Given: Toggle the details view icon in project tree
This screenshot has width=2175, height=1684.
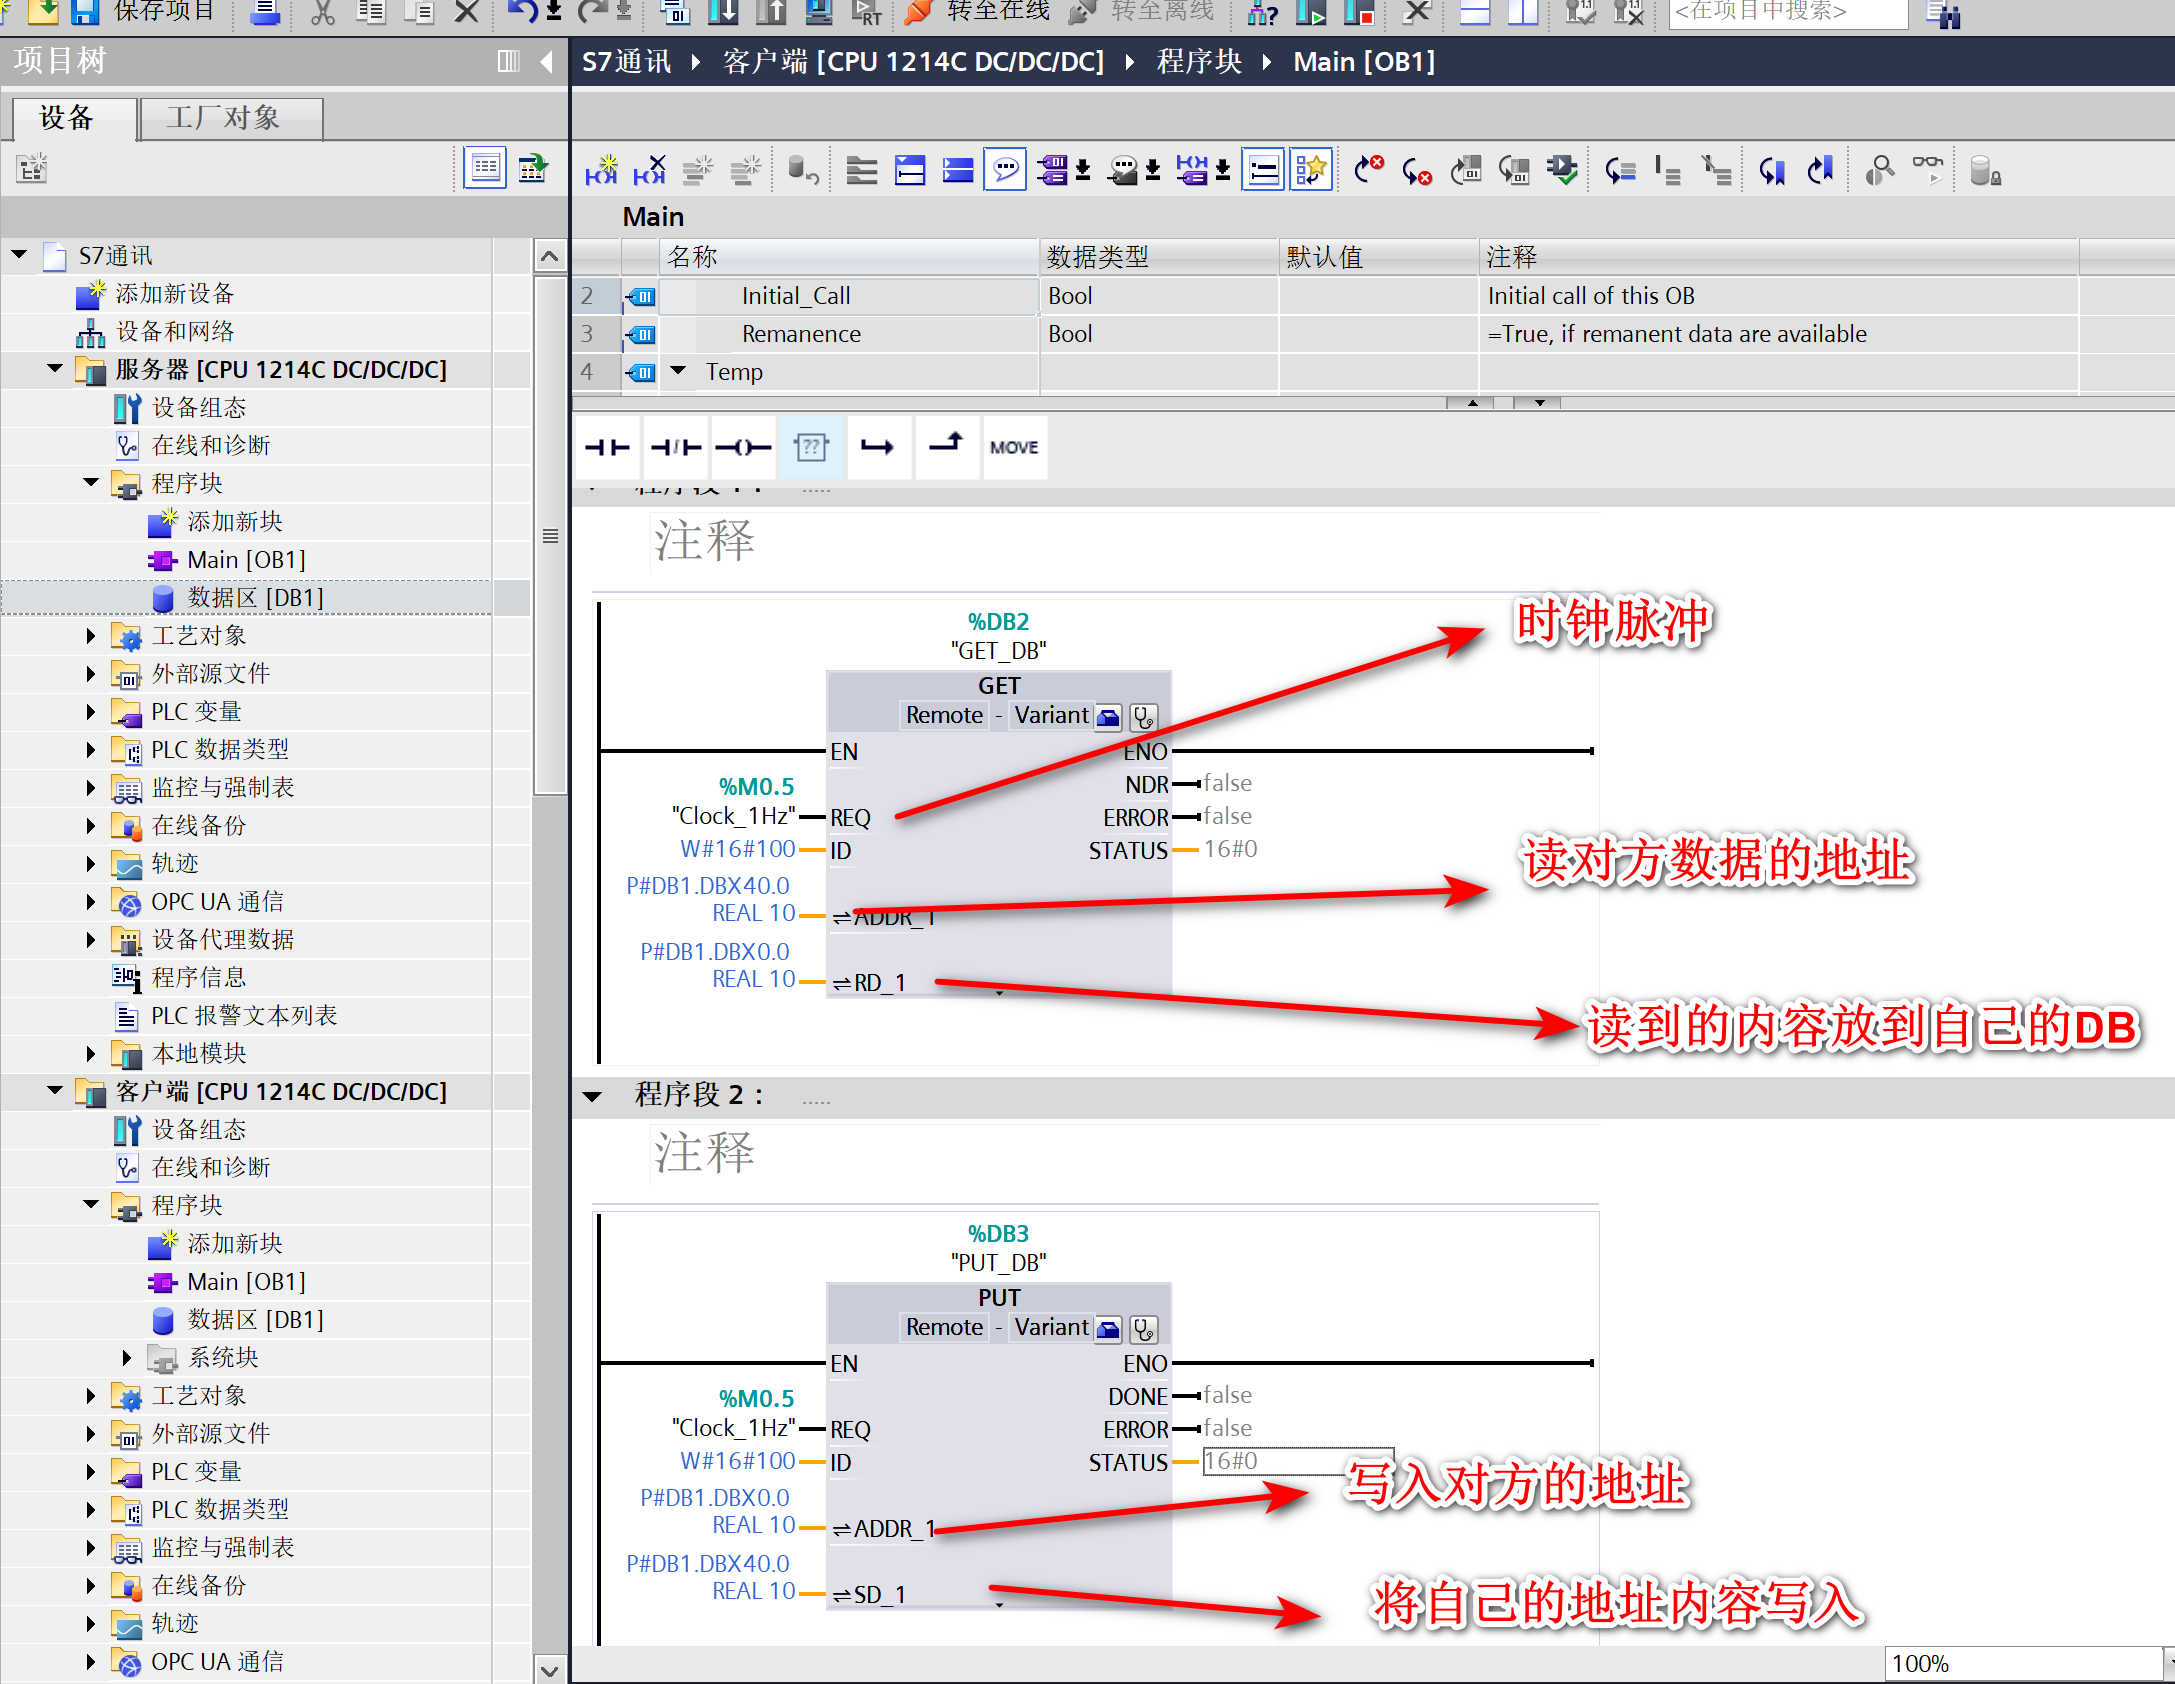Looking at the screenshot, I should click(x=486, y=168).
